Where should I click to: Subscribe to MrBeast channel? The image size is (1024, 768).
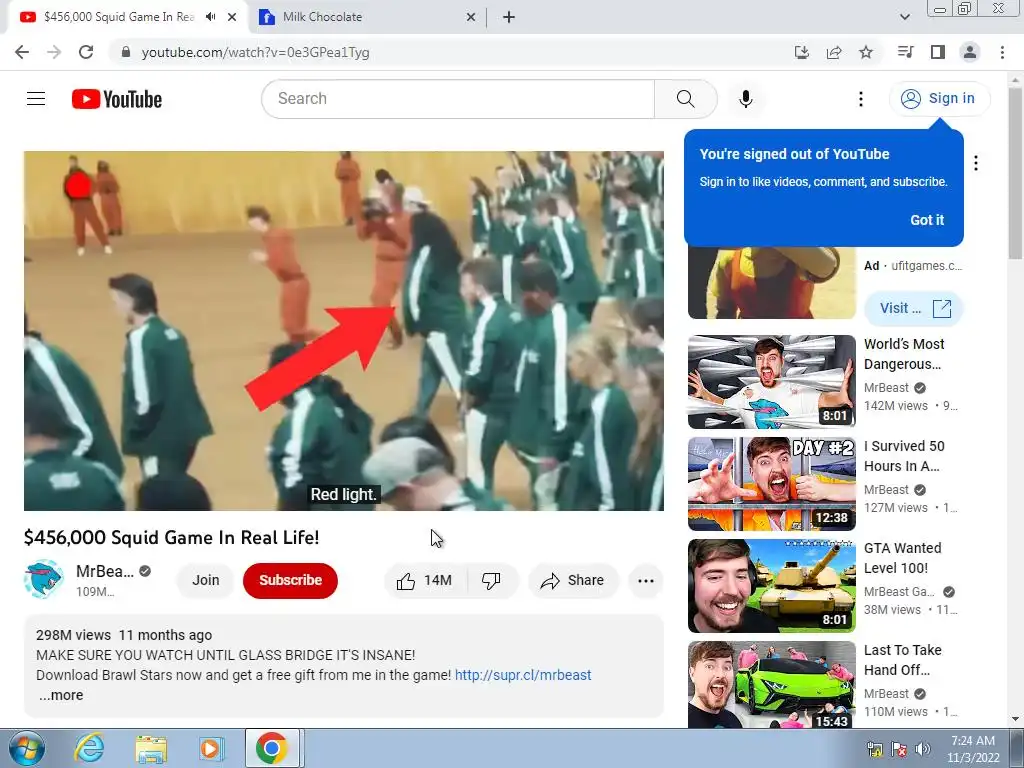[290, 581]
